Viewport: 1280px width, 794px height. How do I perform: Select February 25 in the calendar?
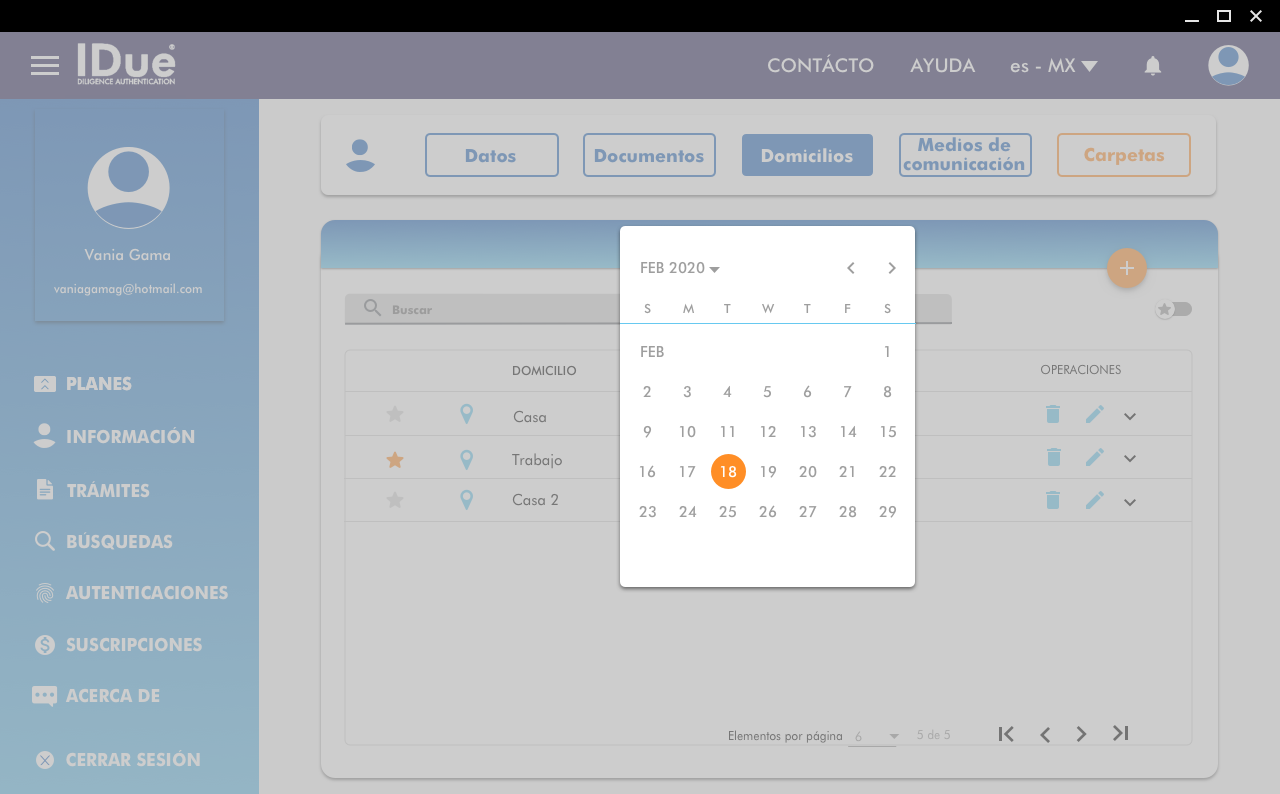click(728, 512)
